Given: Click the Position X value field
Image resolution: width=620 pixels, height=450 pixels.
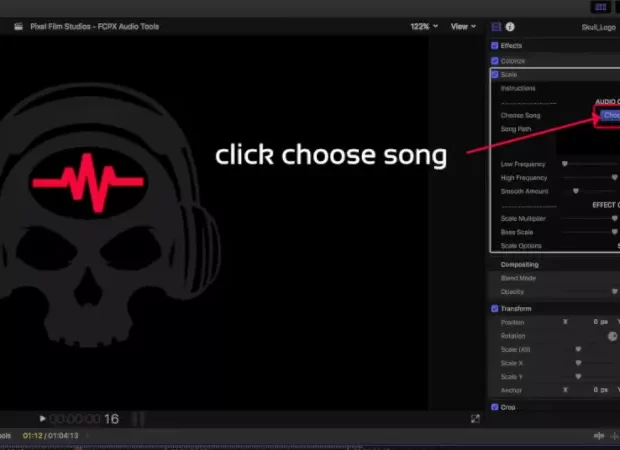Looking at the screenshot, I should [600, 322].
